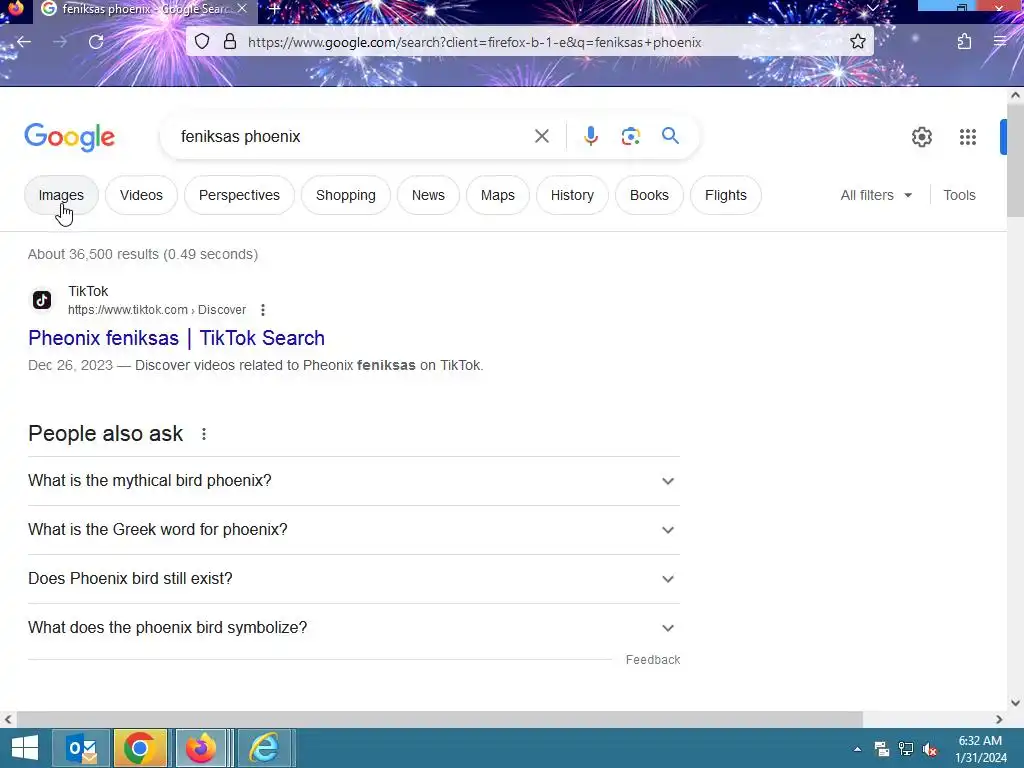Switch to the News filter
The image size is (1024, 768).
pyautogui.click(x=428, y=195)
